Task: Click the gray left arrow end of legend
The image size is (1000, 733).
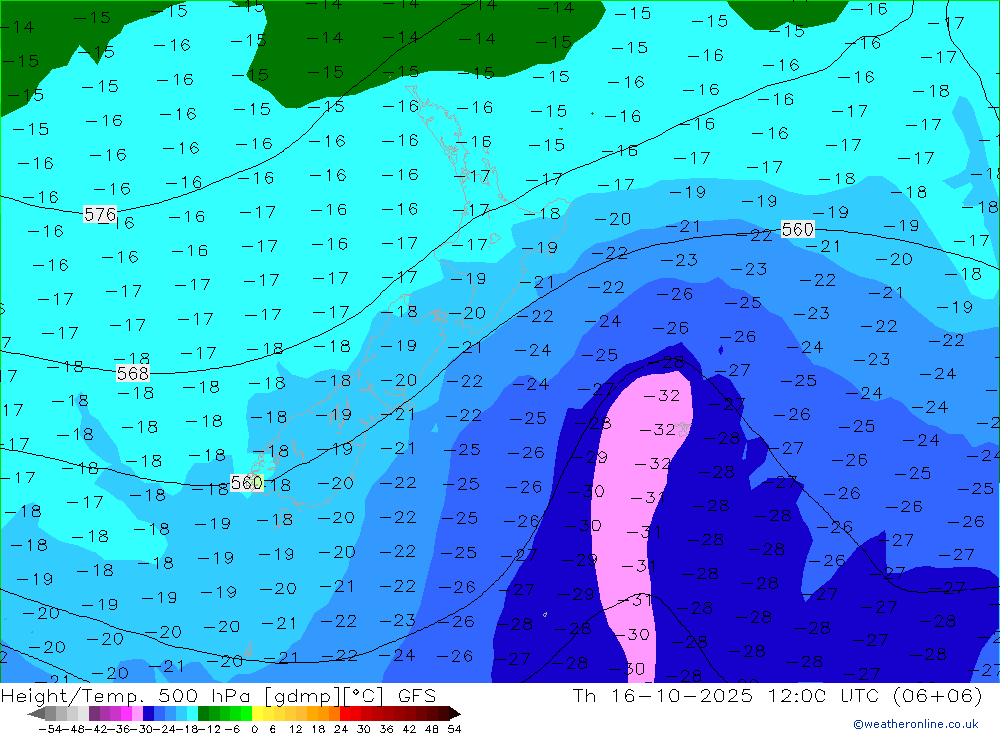Action: 36,713
